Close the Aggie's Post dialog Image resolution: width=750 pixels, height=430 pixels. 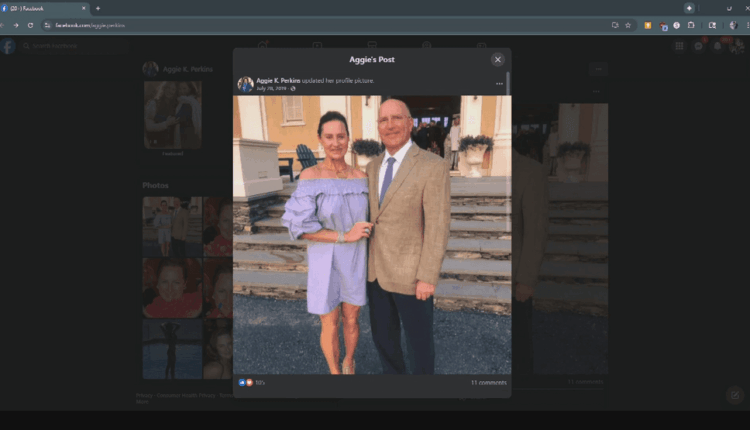pyautogui.click(x=497, y=60)
